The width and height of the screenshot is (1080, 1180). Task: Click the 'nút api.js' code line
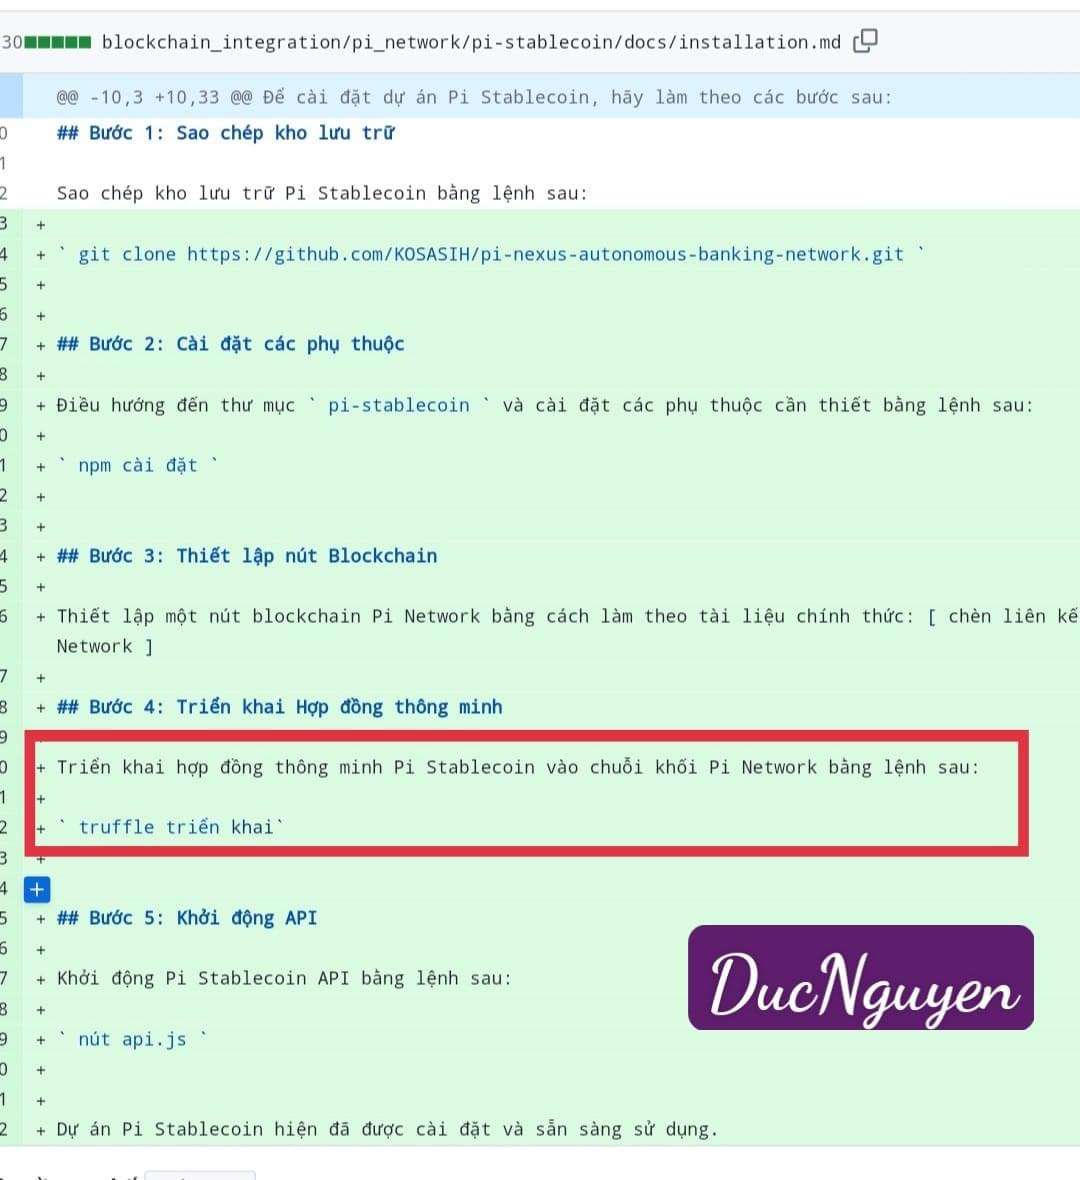(x=132, y=1039)
